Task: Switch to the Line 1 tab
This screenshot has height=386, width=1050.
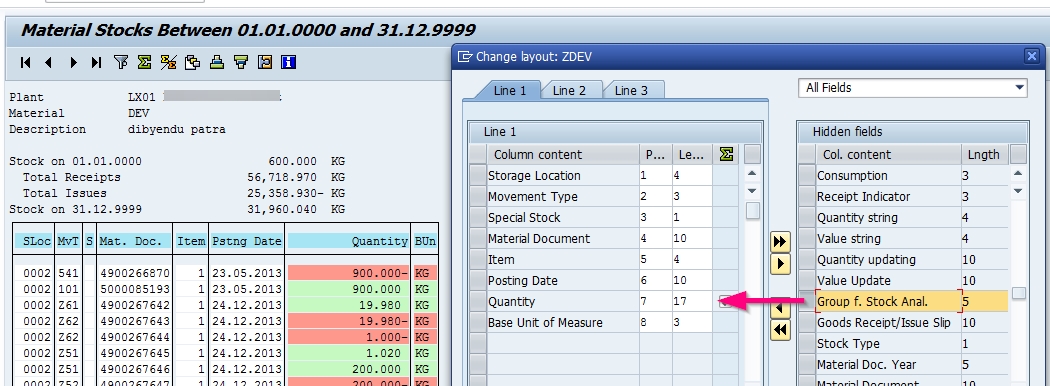Action: tap(510, 90)
